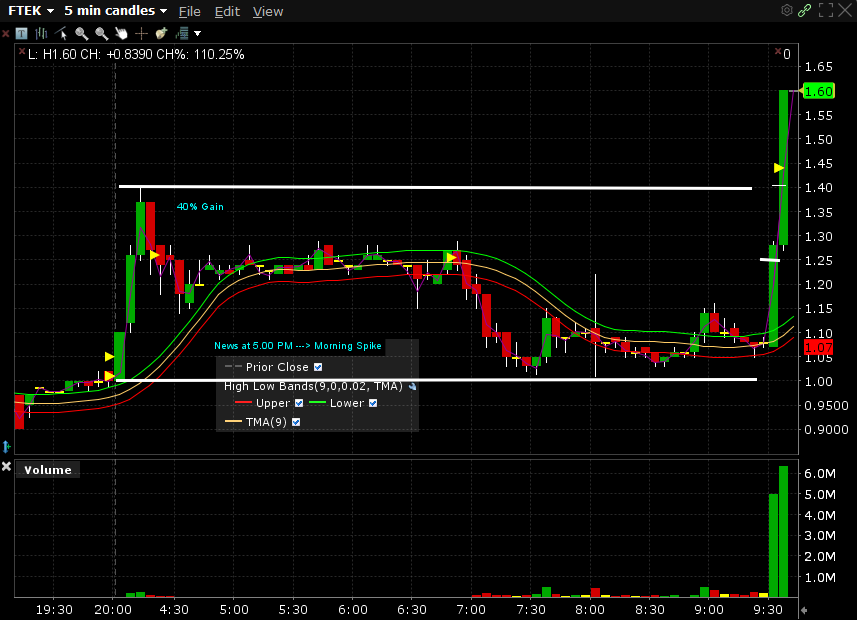Screen dimensions: 857x620
Task: Open the studies indicator chart icon
Action: coord(182,33)
